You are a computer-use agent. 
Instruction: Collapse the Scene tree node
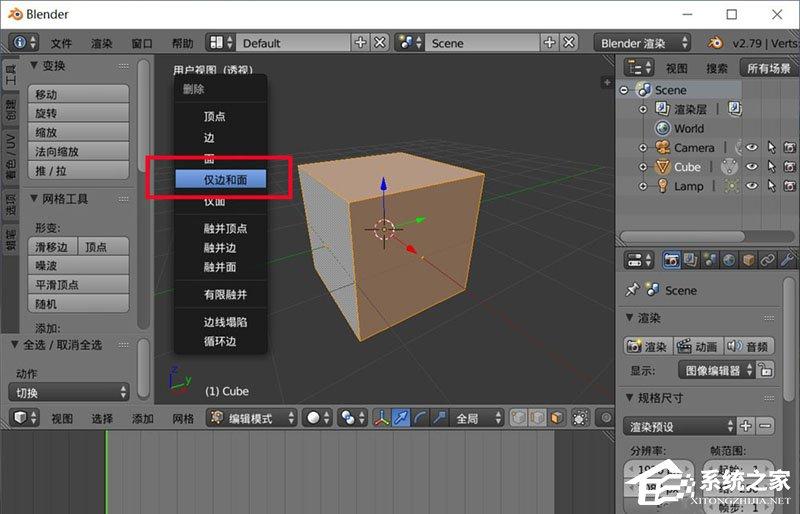tap(624, 90)
